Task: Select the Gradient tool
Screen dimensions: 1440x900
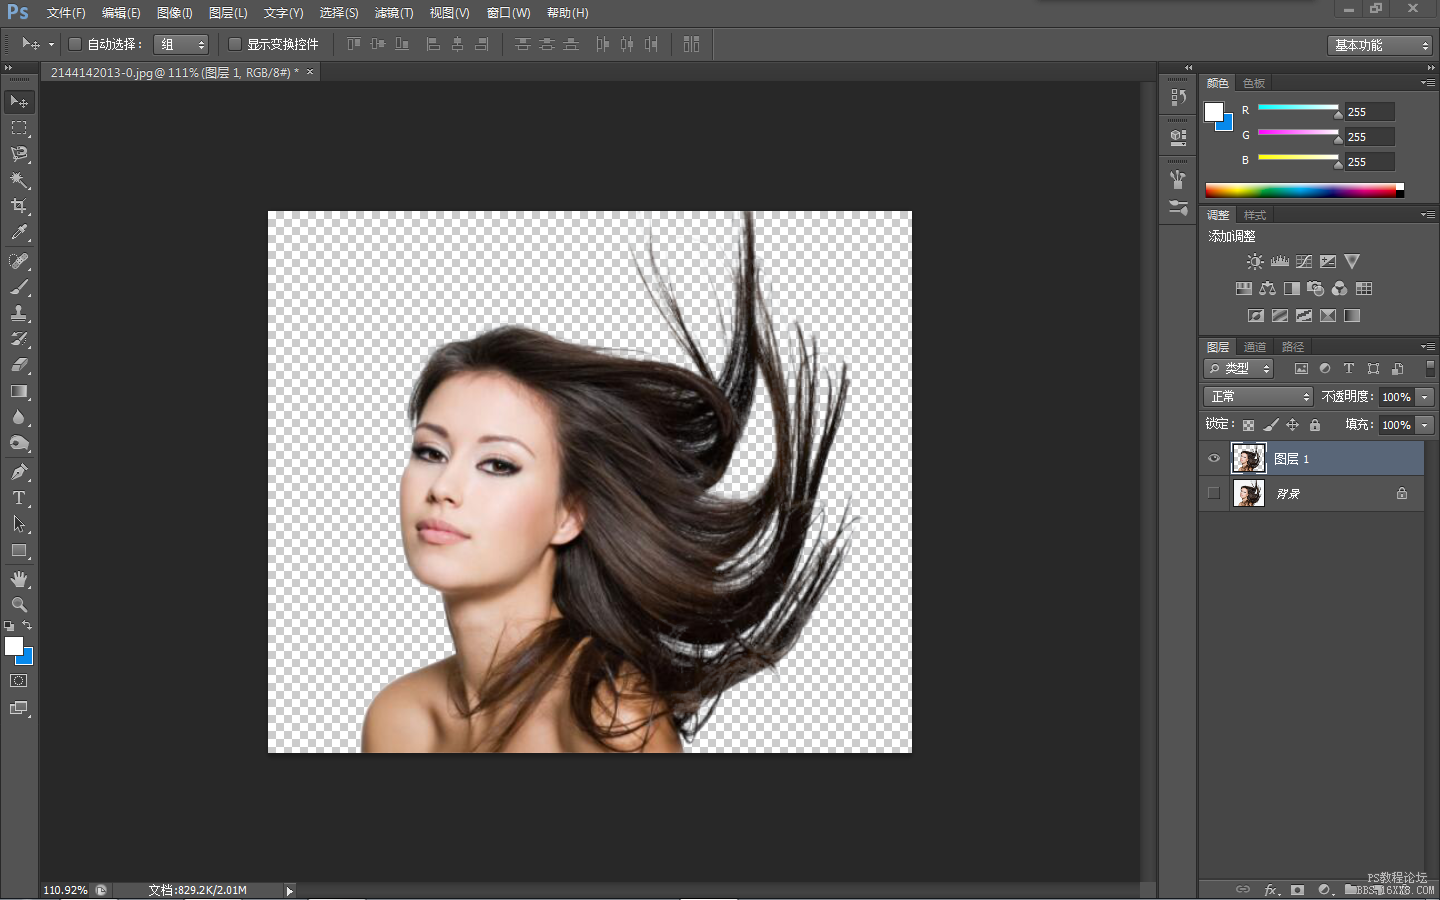Action: [x=19, y=391]
